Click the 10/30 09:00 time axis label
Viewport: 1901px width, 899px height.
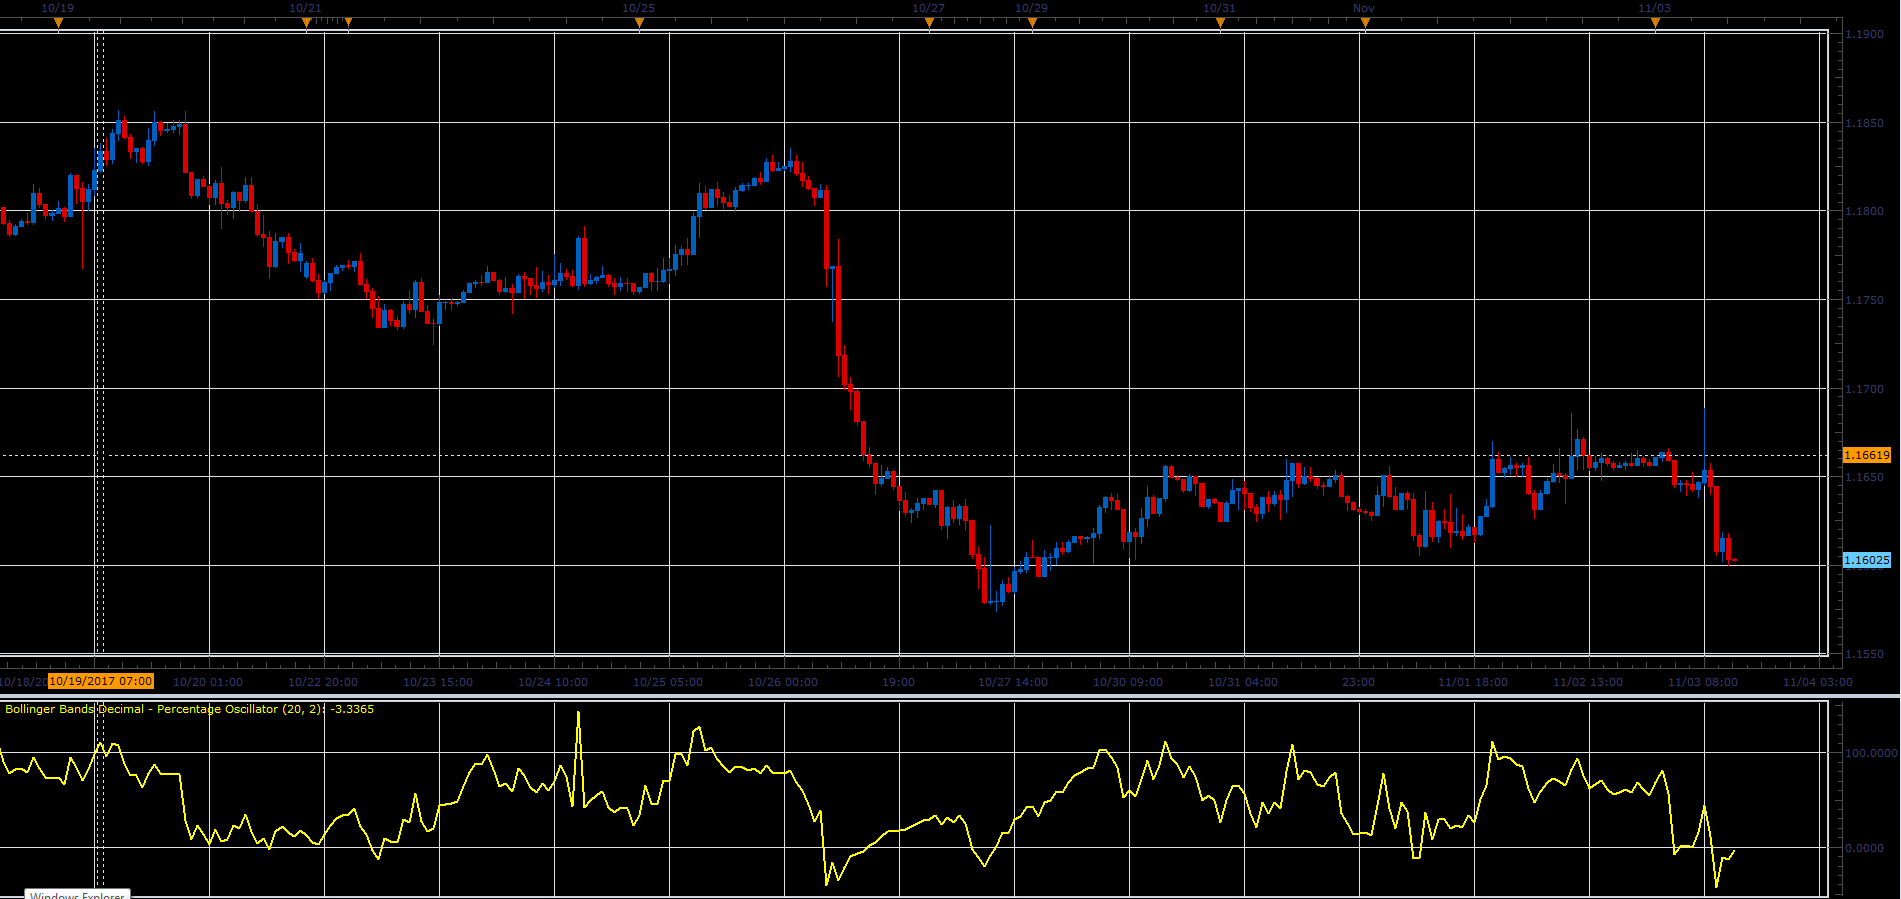1128,682
